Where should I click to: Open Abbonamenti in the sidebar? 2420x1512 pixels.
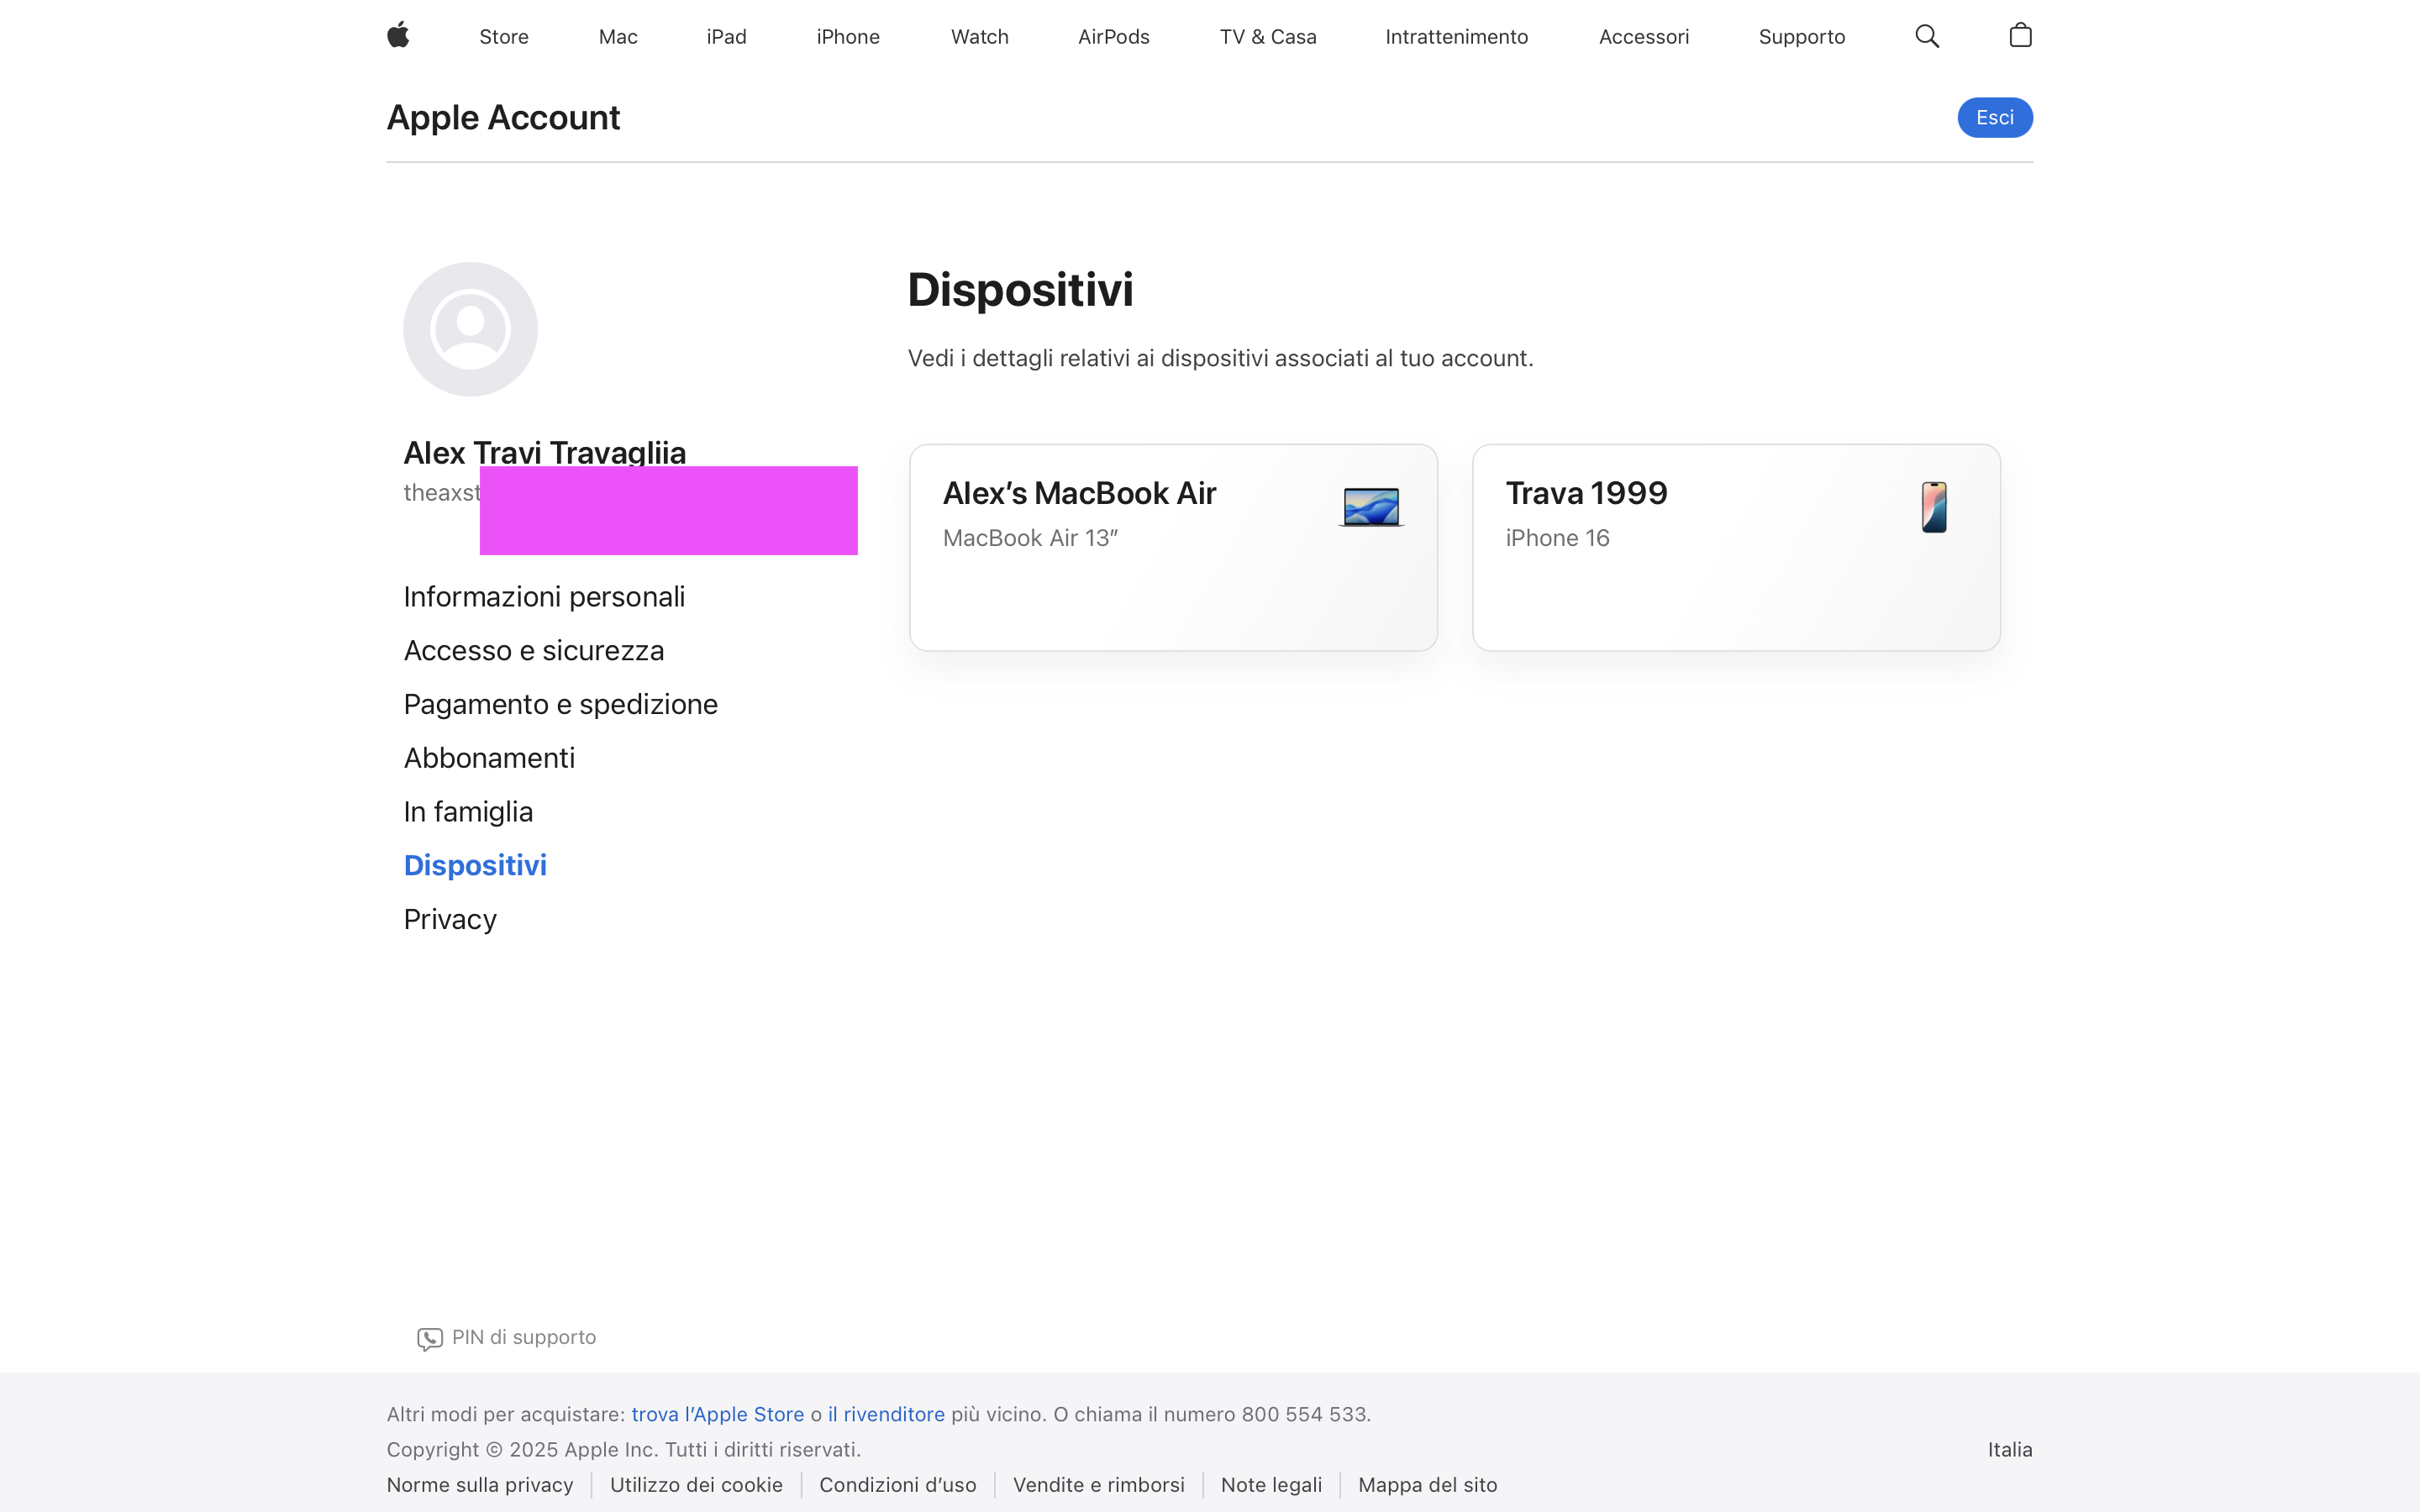tap(489, 758)
